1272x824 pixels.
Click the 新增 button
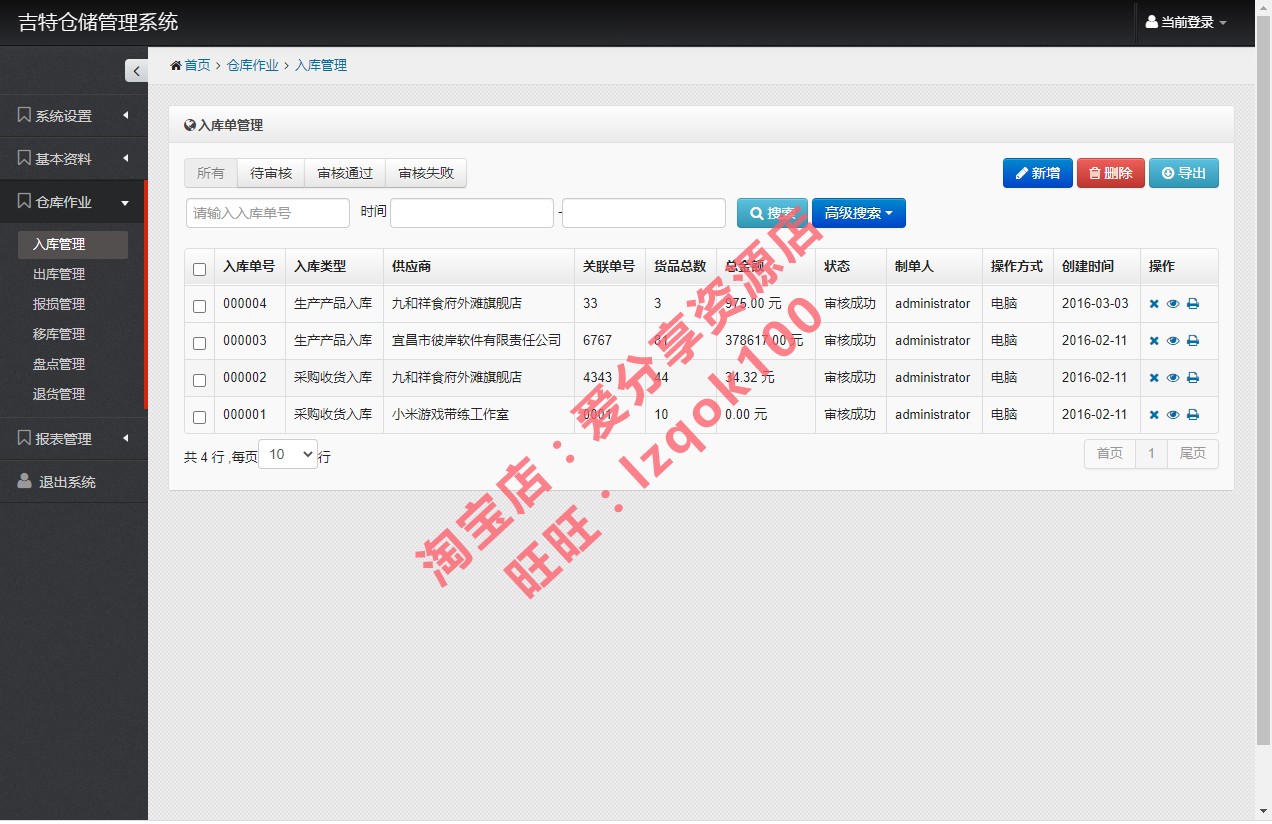point(1038,173)
